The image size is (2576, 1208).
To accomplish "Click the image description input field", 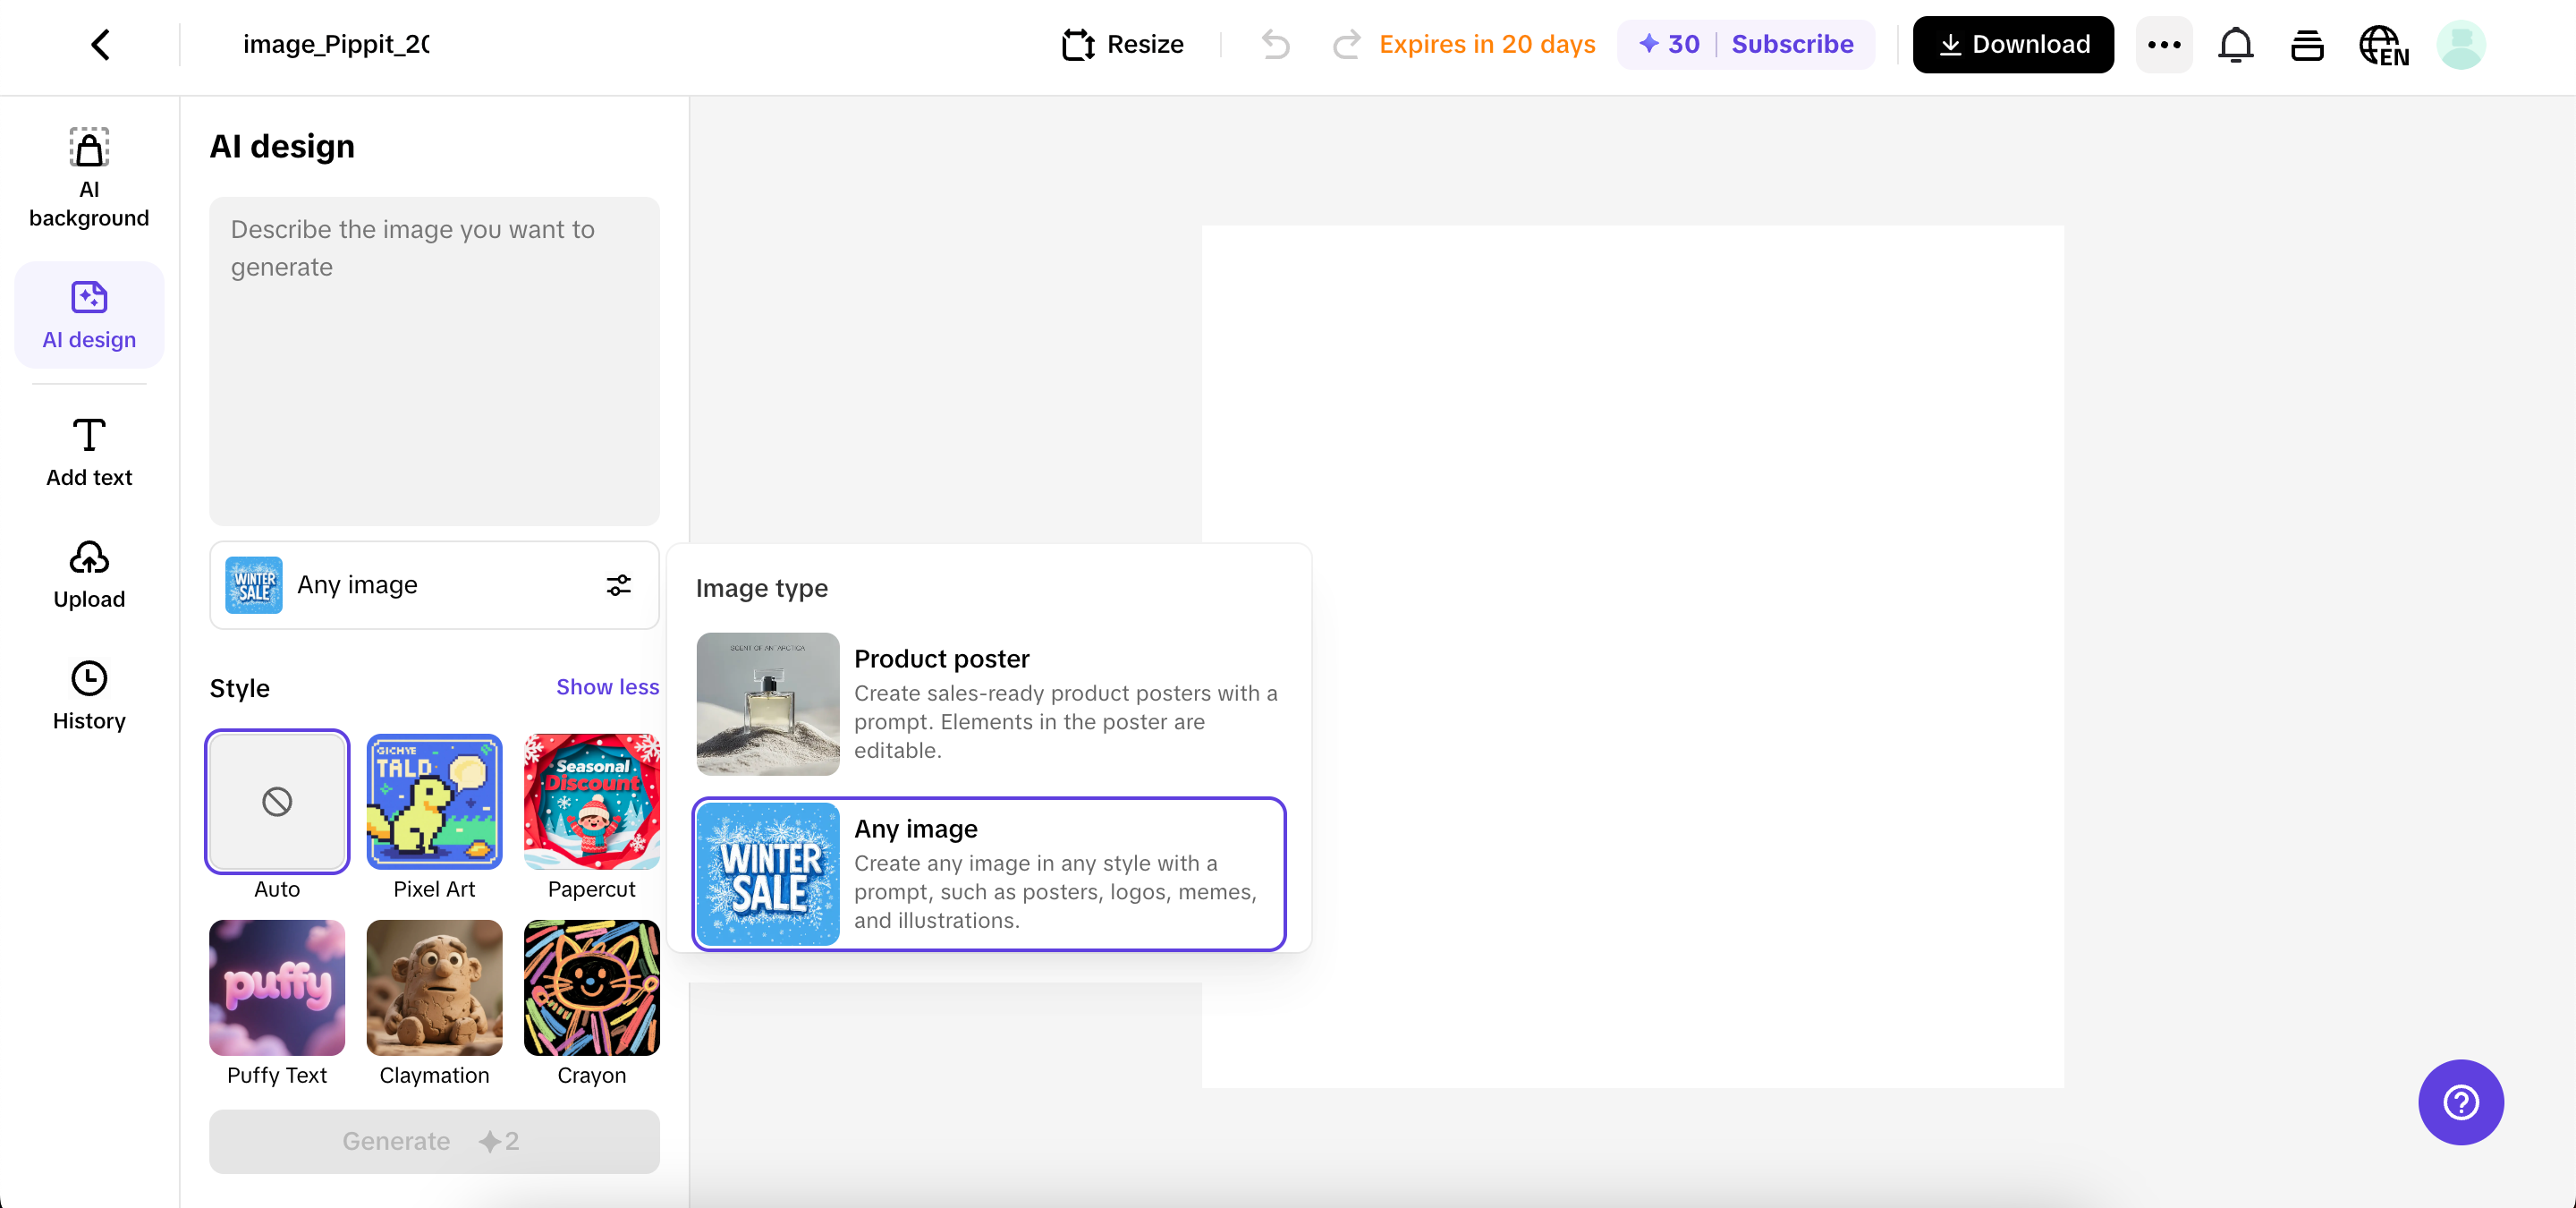I will click(x=434, y=360).
